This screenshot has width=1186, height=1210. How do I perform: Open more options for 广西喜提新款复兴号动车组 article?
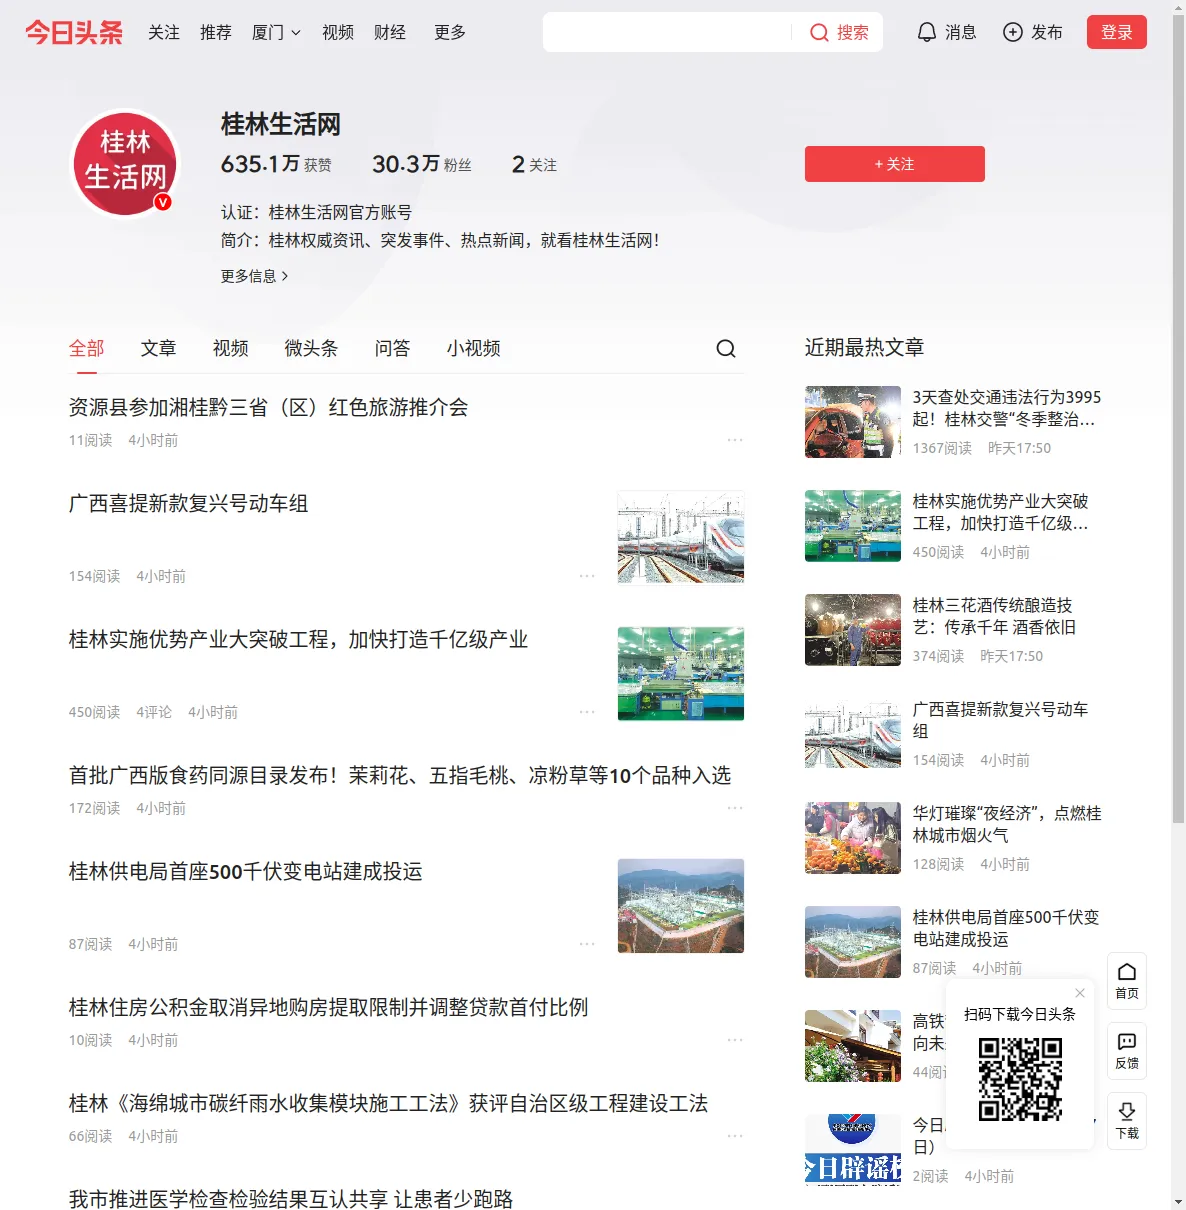(587, 576)
